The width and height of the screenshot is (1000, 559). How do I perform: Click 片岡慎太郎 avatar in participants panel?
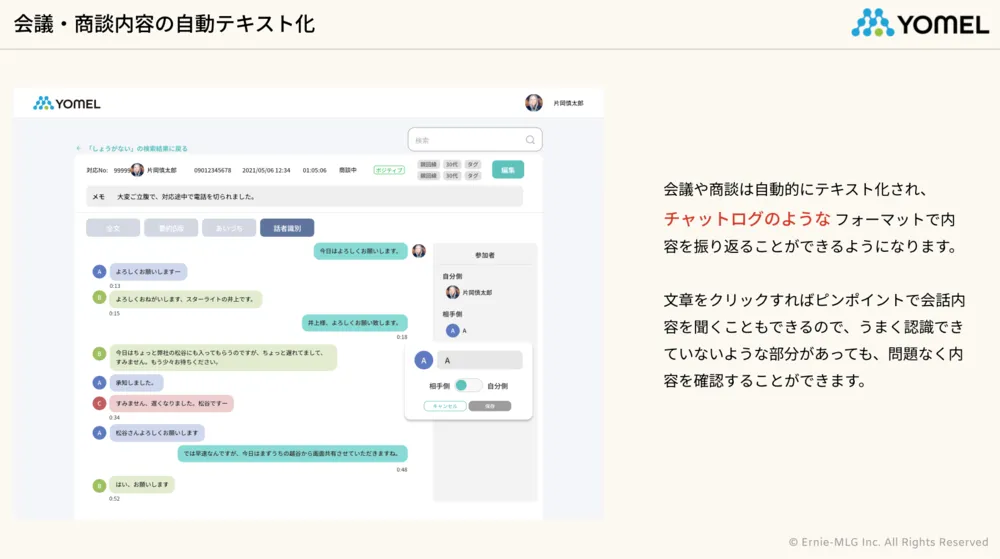coord(452,292)
